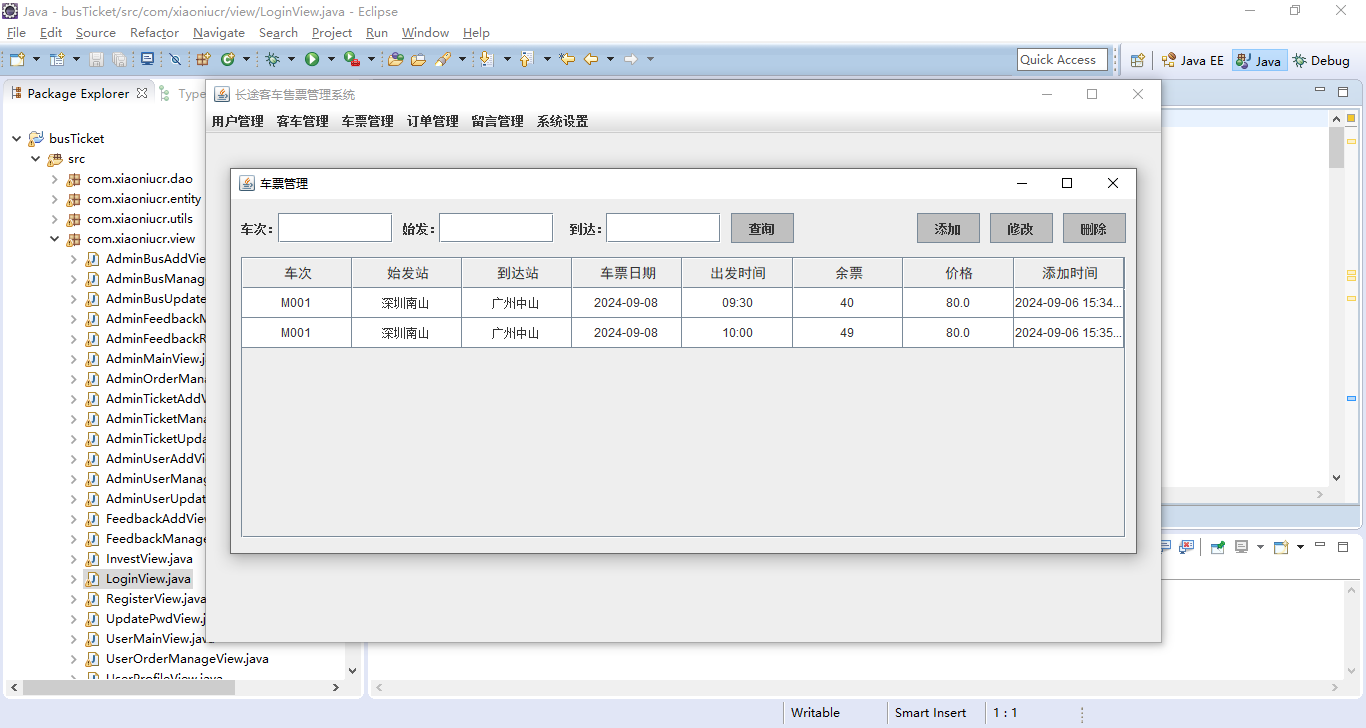This screenshot has width=1366, height=728.
Task: Click the Open Task folder icon
Action: pos(418,60)
